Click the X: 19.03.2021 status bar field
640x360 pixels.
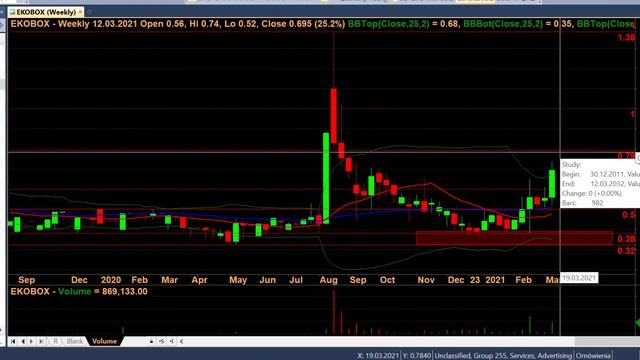[378, 356]
